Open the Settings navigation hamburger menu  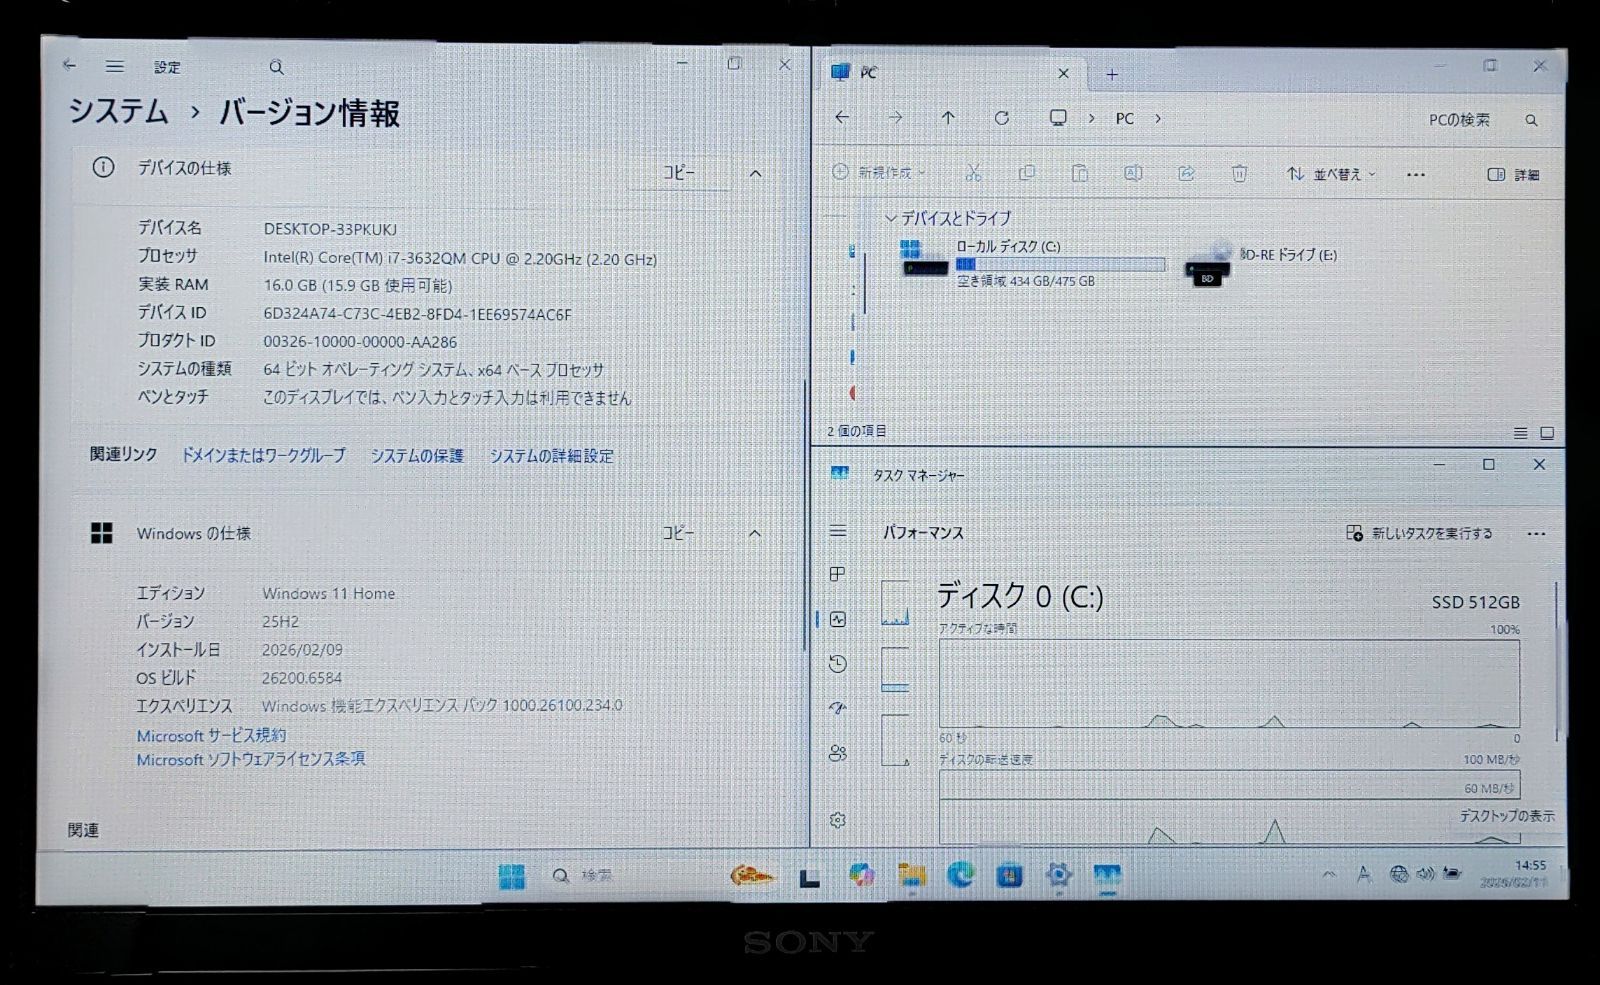[115, 67]
